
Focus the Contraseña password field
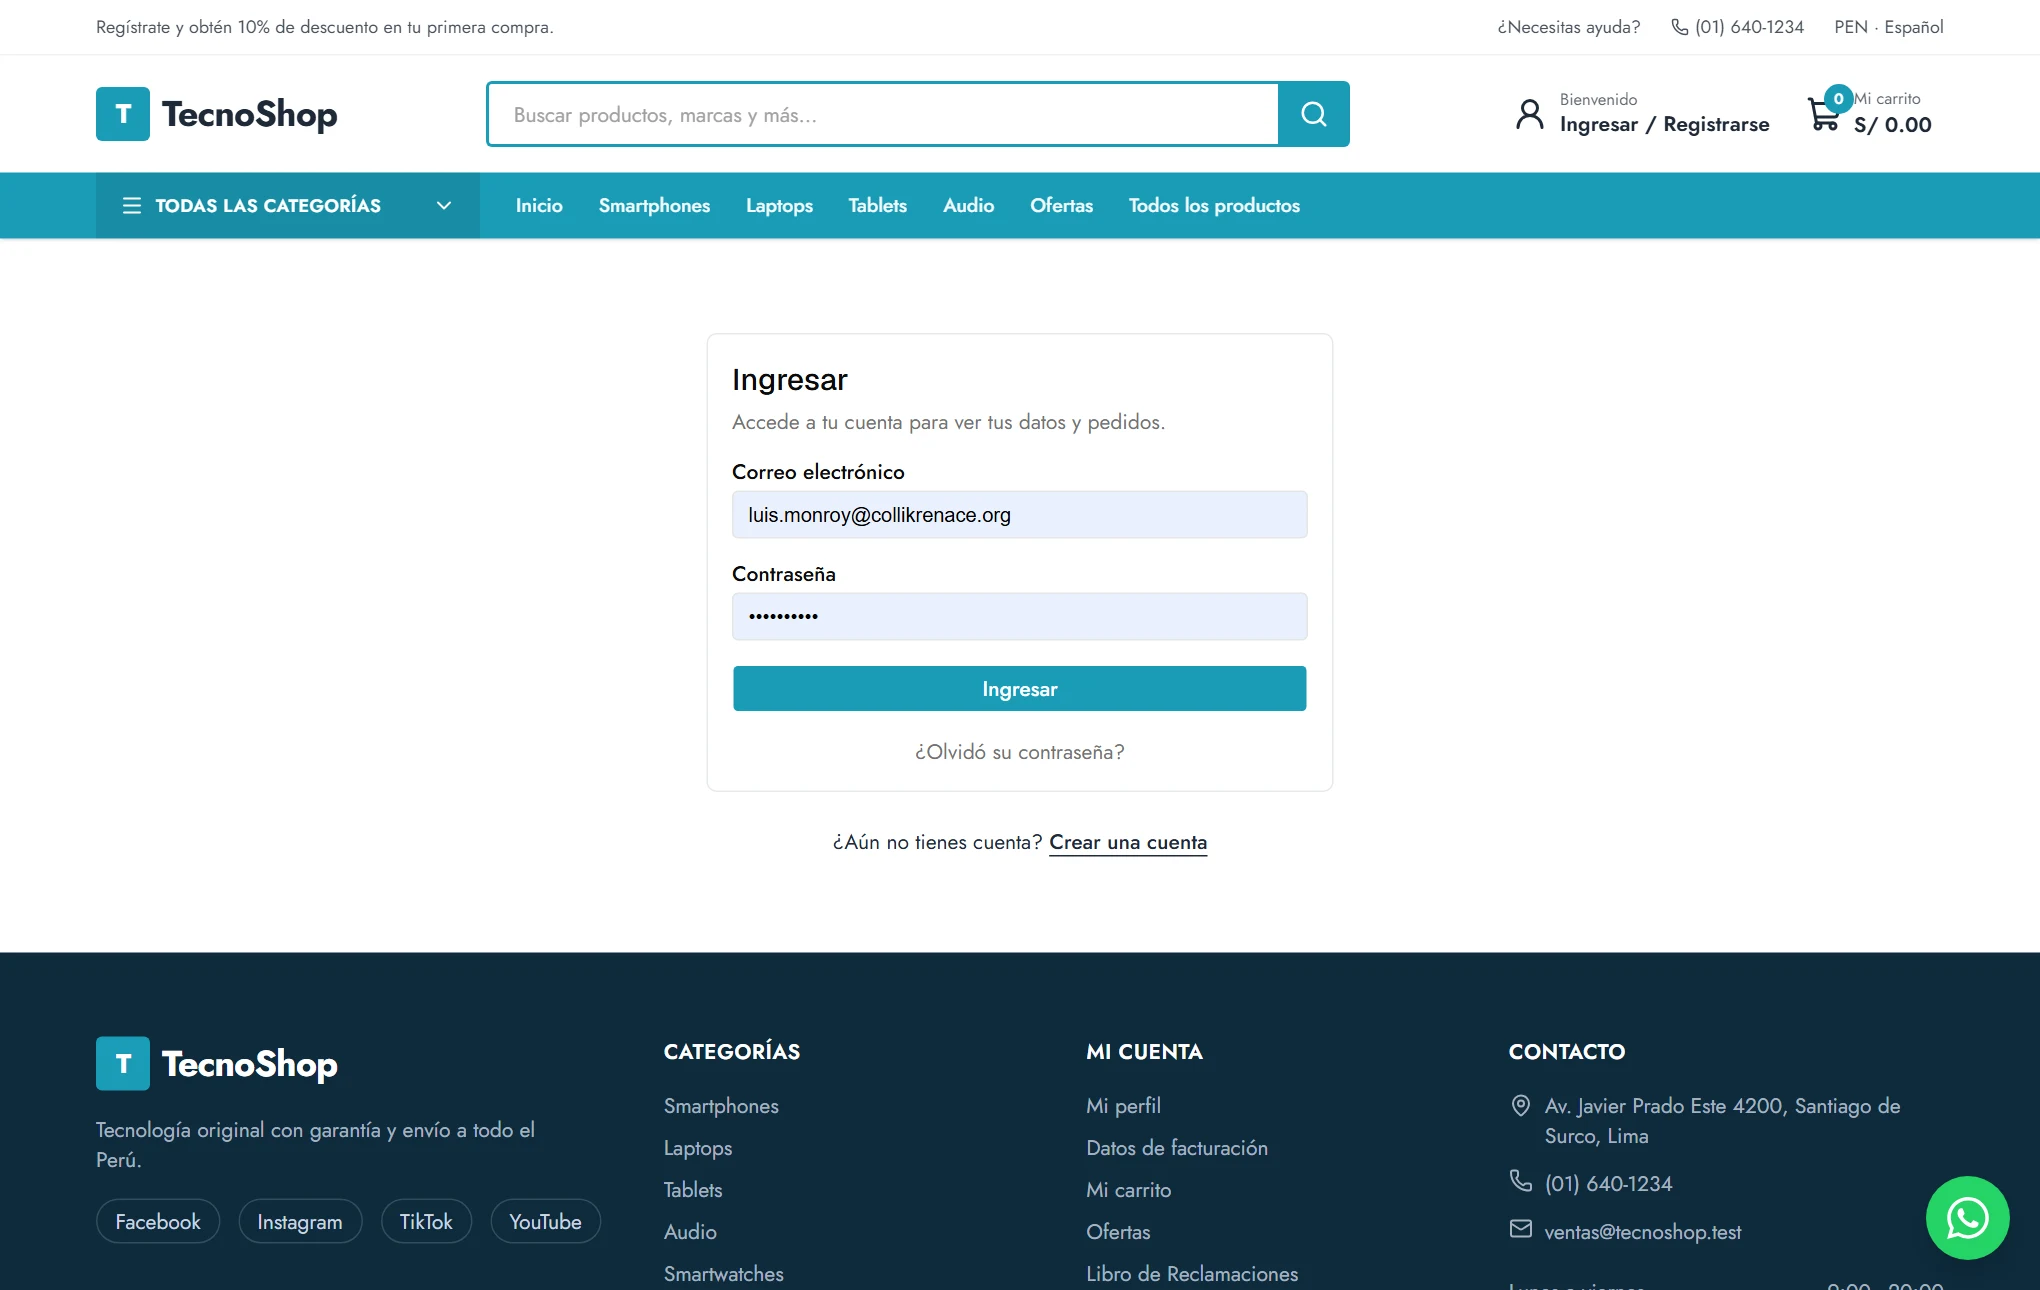coord(1020,617)
